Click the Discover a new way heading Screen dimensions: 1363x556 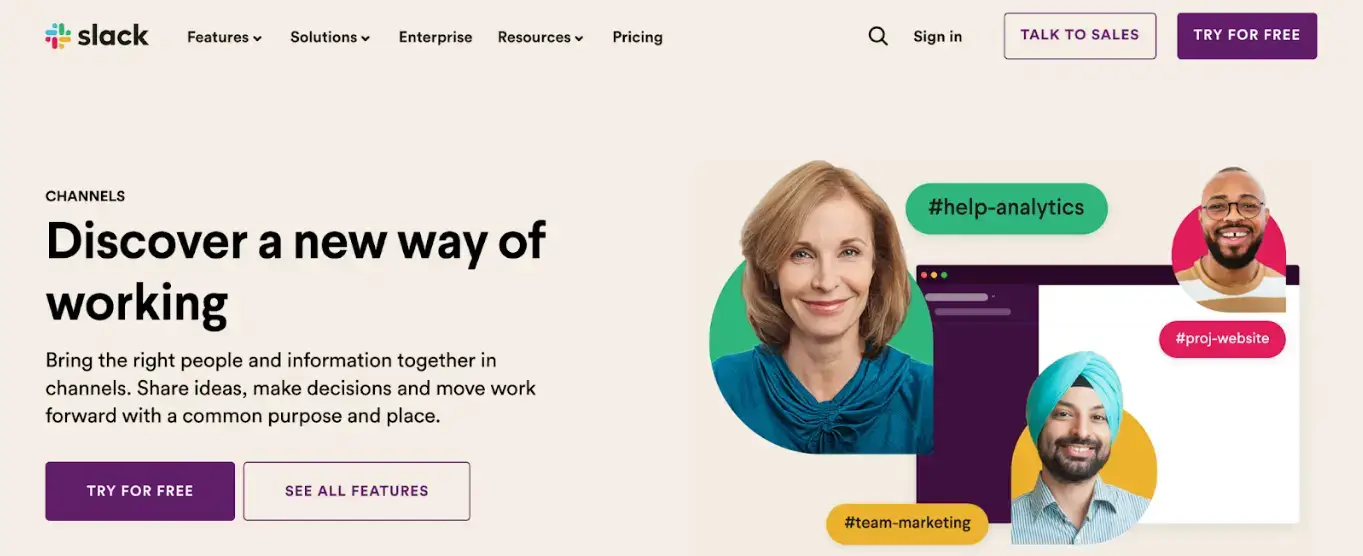pos(296,271)
